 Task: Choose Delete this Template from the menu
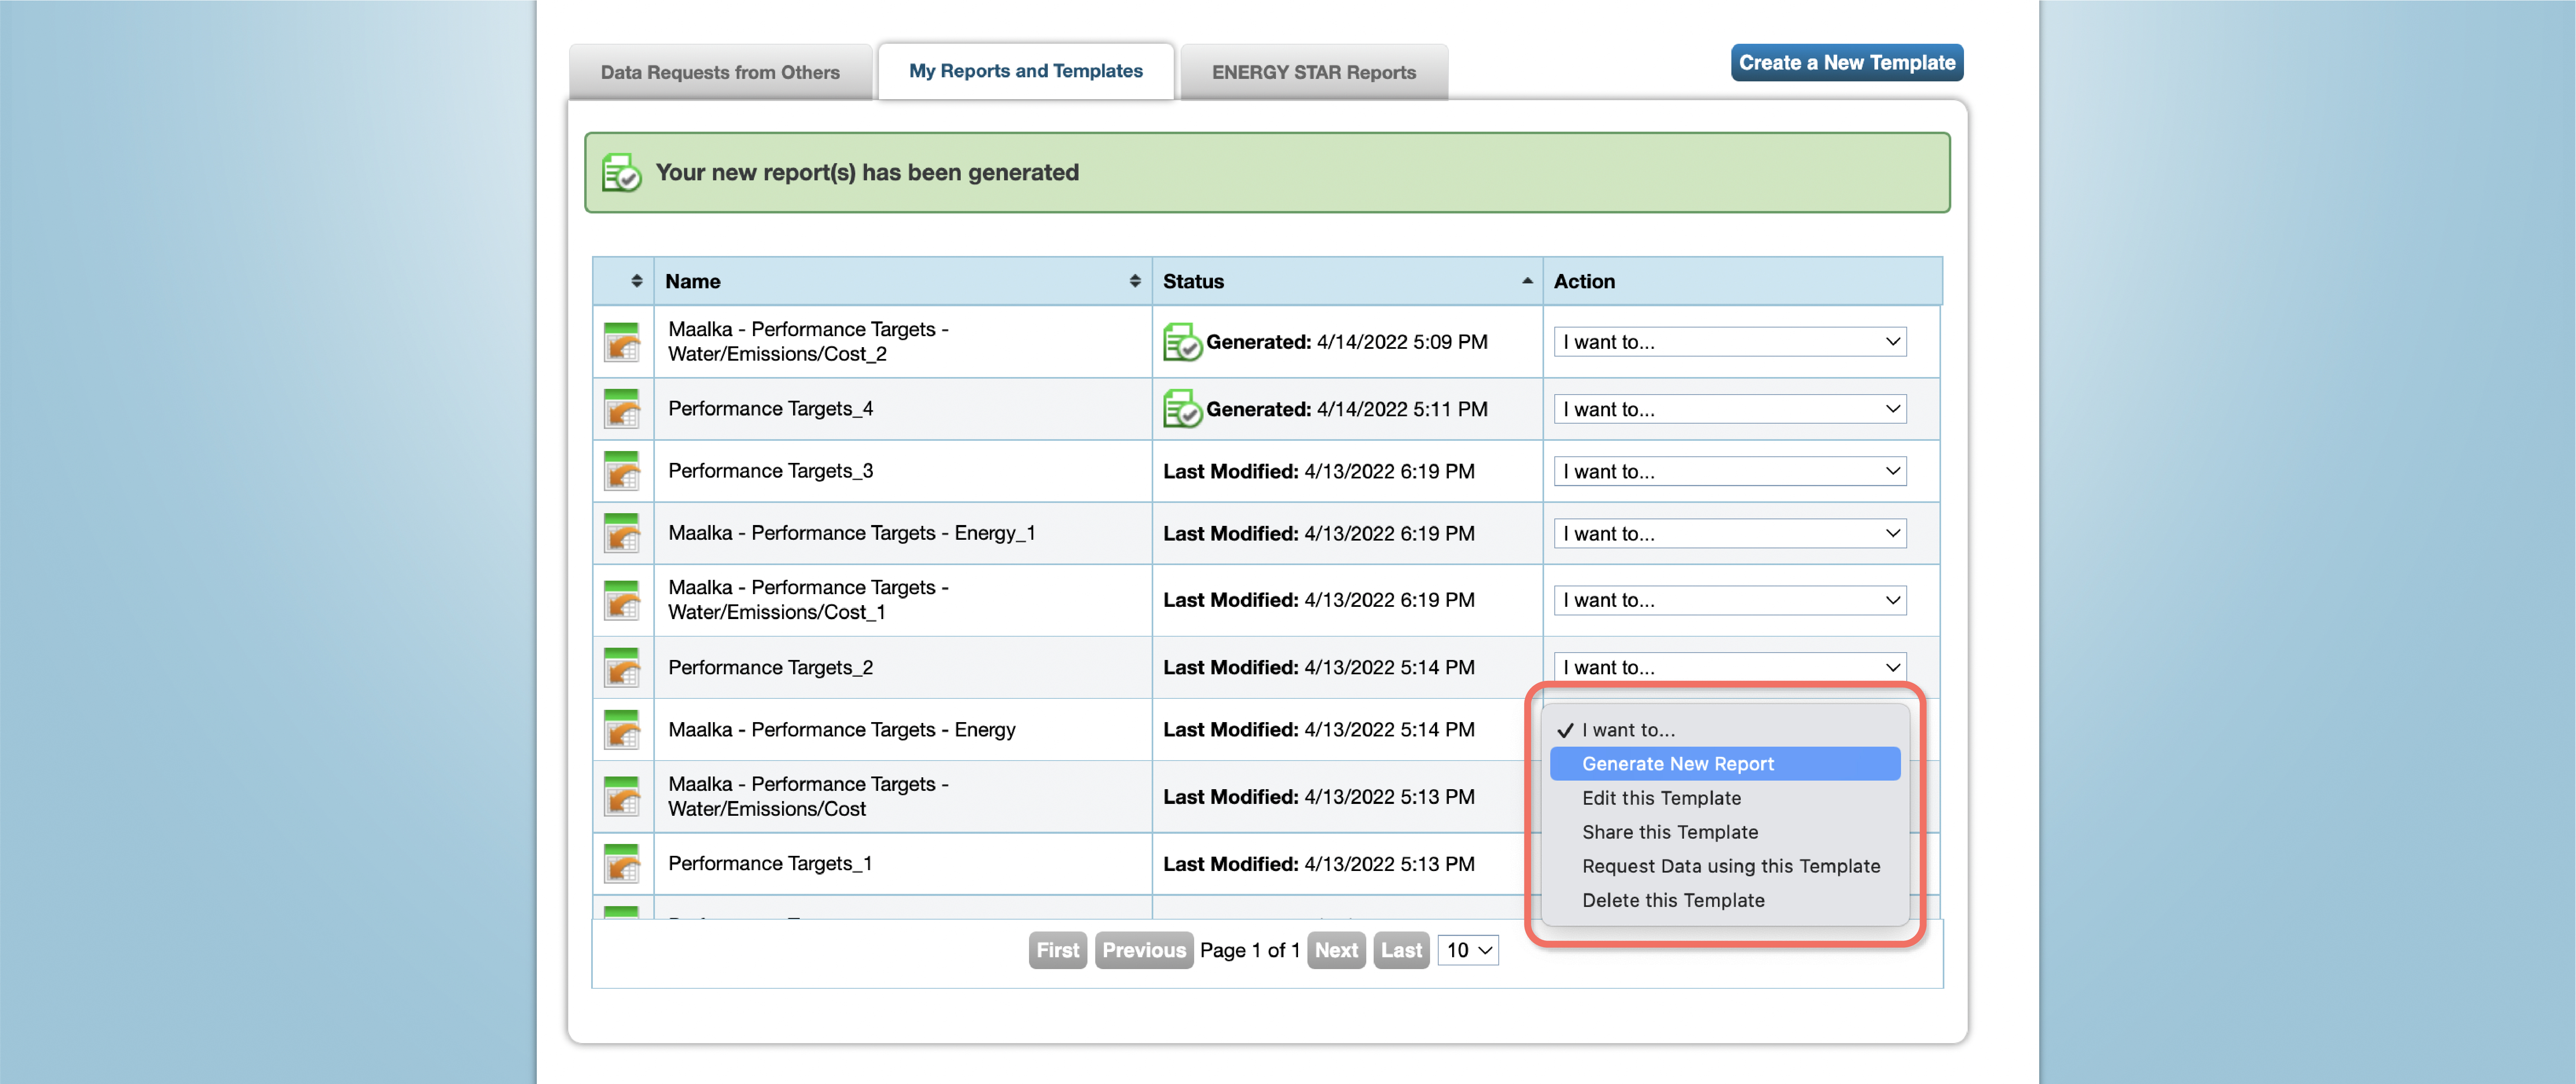(1725, 900)
